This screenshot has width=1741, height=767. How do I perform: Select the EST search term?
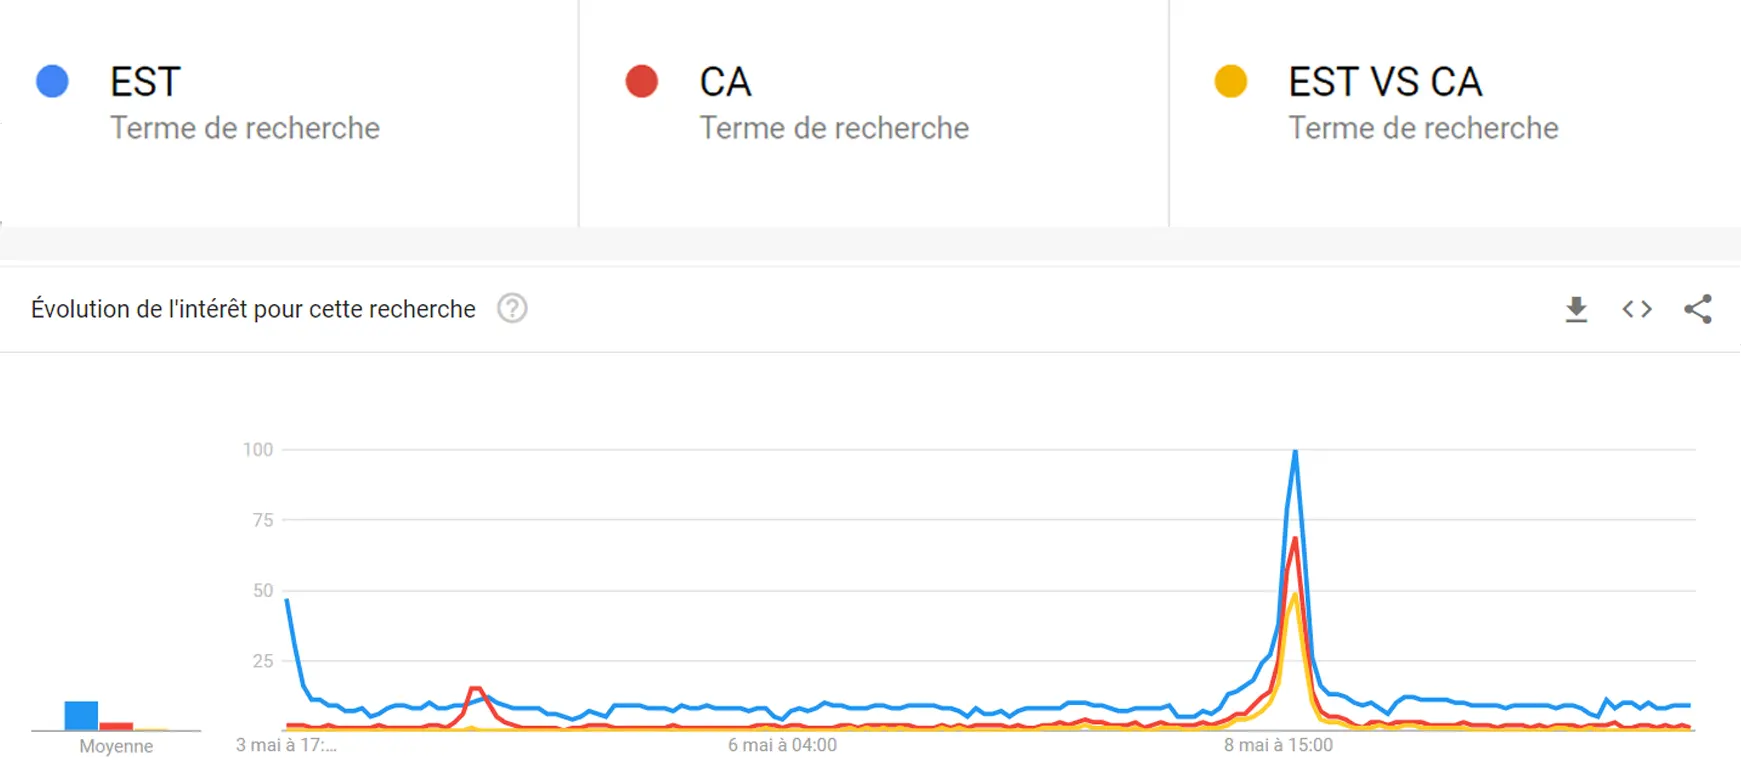[x=145, y=82]
